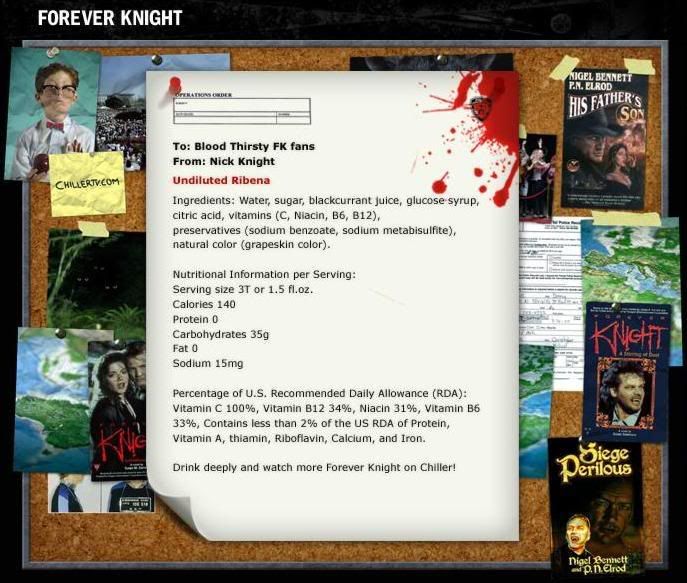Click the 'From: Nick Knight' line
Viewport: 687px width, 583px height.
pos(223,161)
